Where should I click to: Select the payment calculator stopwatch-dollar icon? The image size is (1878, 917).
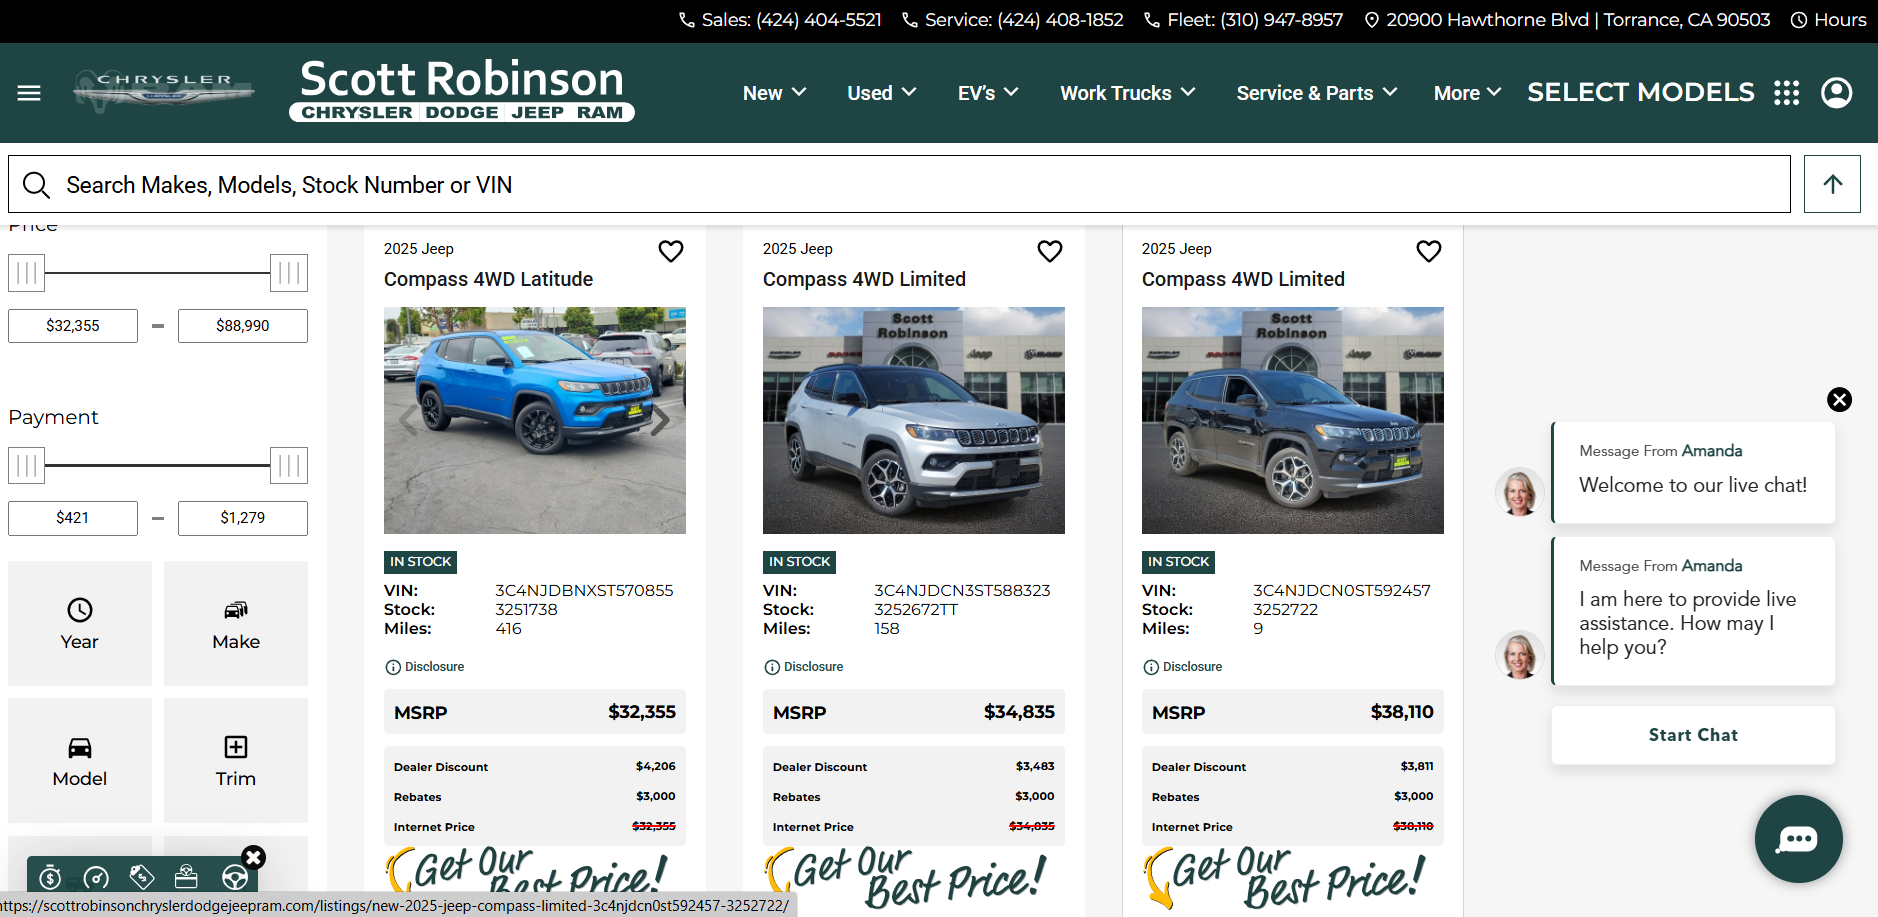click(x=50, y=877)
